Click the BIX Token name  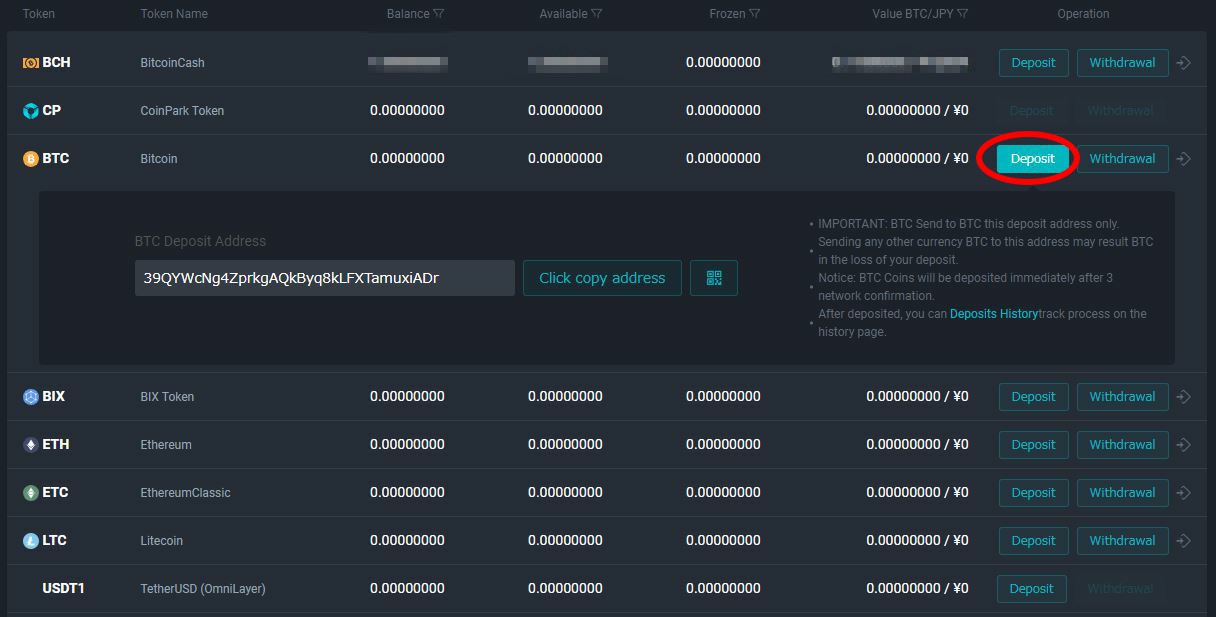point(167,397)
